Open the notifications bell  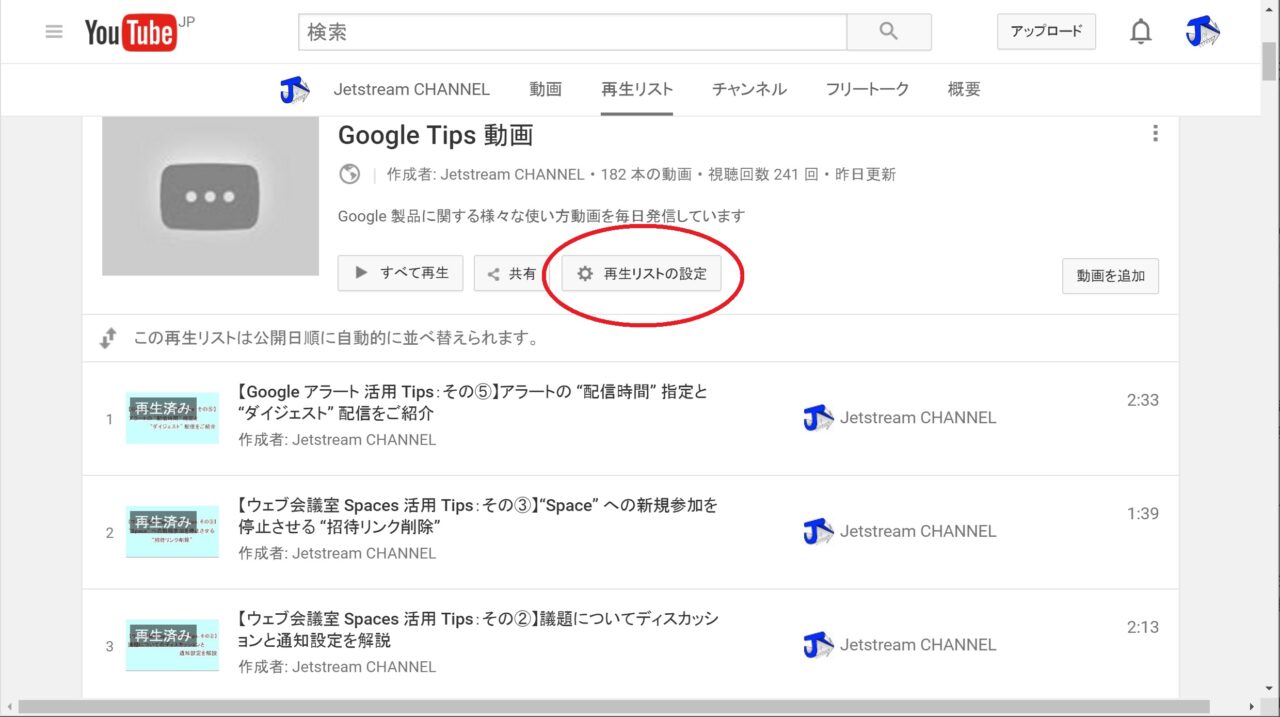click(1140, 32)
